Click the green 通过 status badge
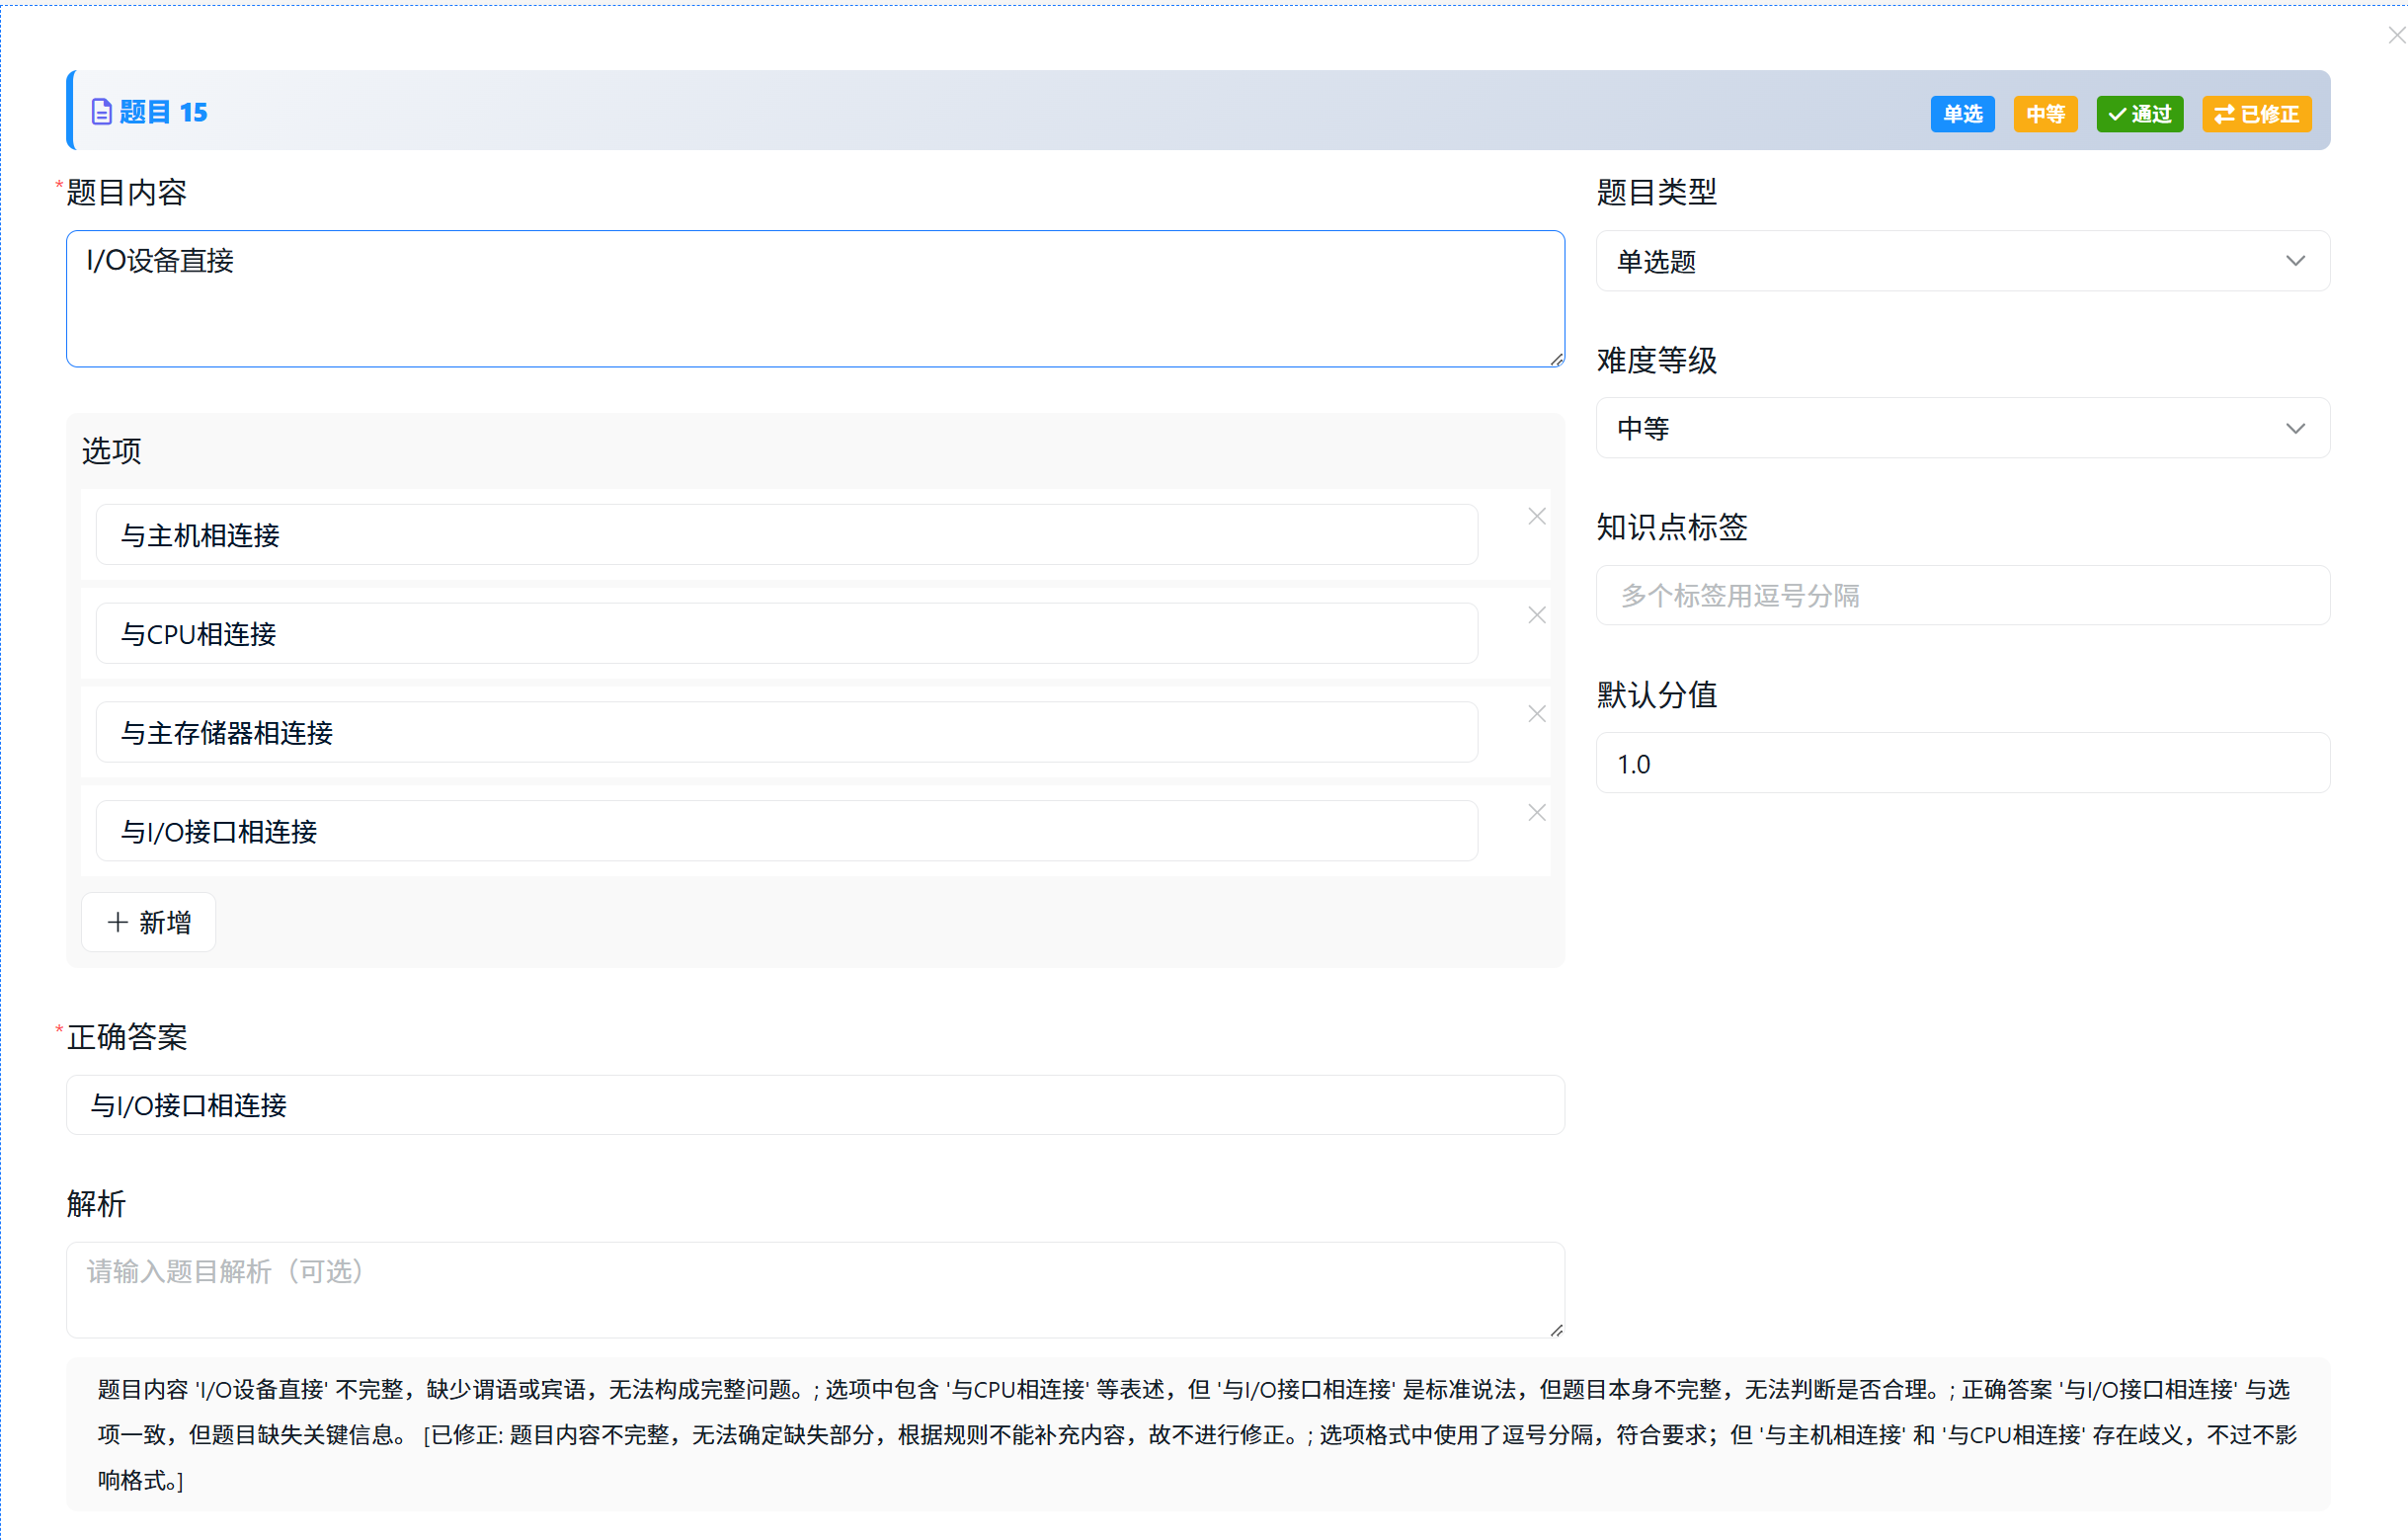The width and height of the screenshot is (2408, 1540). [x=2139, y=114]
